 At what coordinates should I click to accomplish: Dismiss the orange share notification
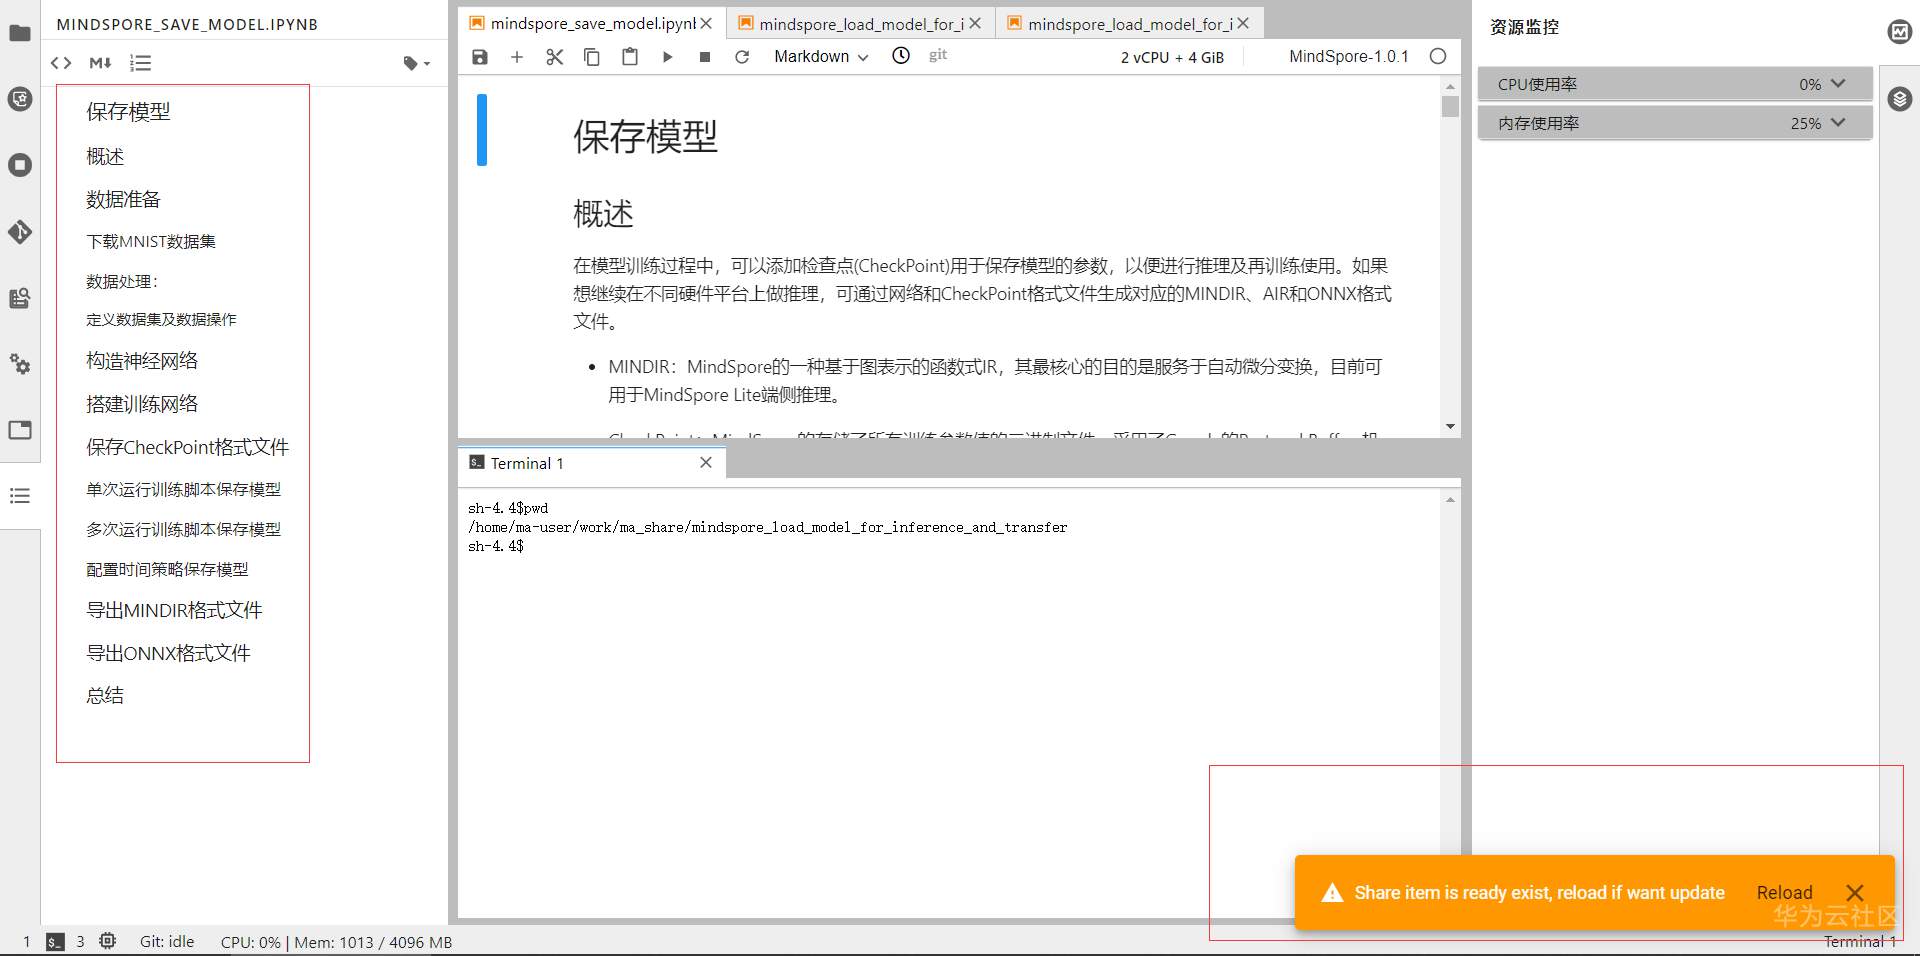[1855, 893]
